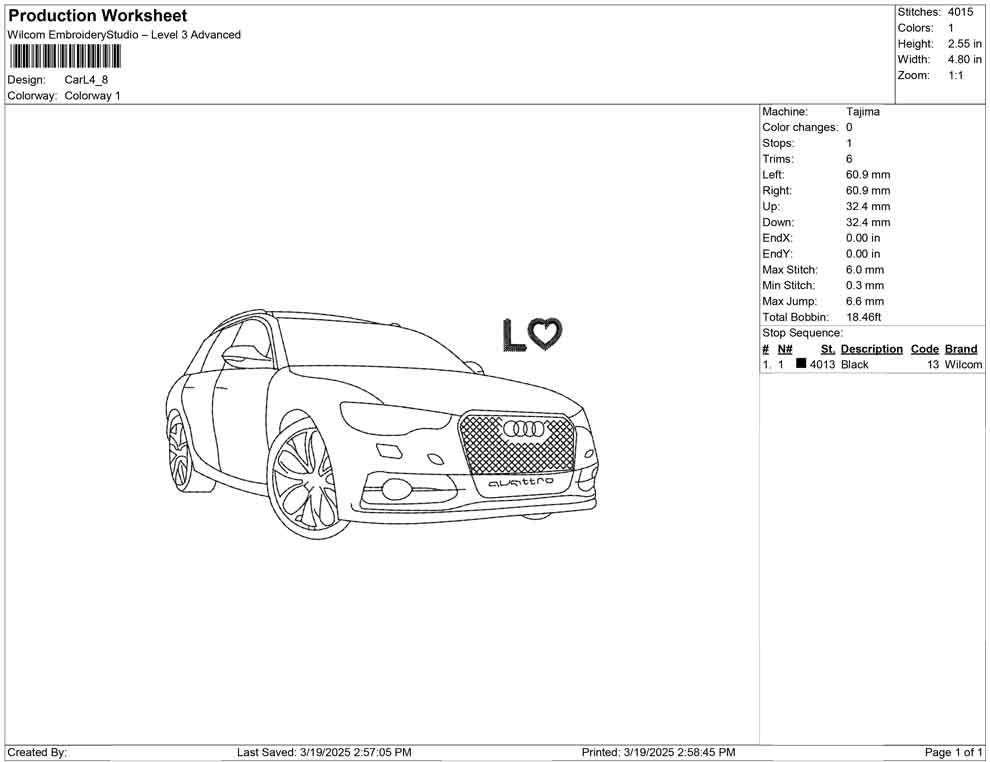Select the car's rear wheel
This screenshot has height=762, width=990.
point(178,450)
